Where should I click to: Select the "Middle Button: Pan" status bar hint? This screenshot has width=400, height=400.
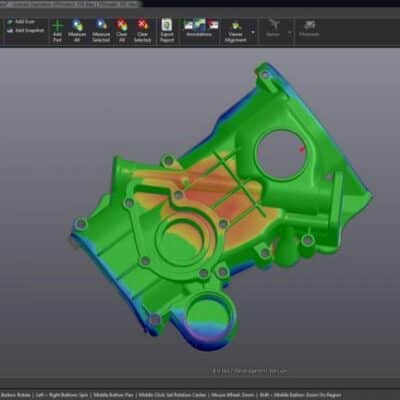114,395
